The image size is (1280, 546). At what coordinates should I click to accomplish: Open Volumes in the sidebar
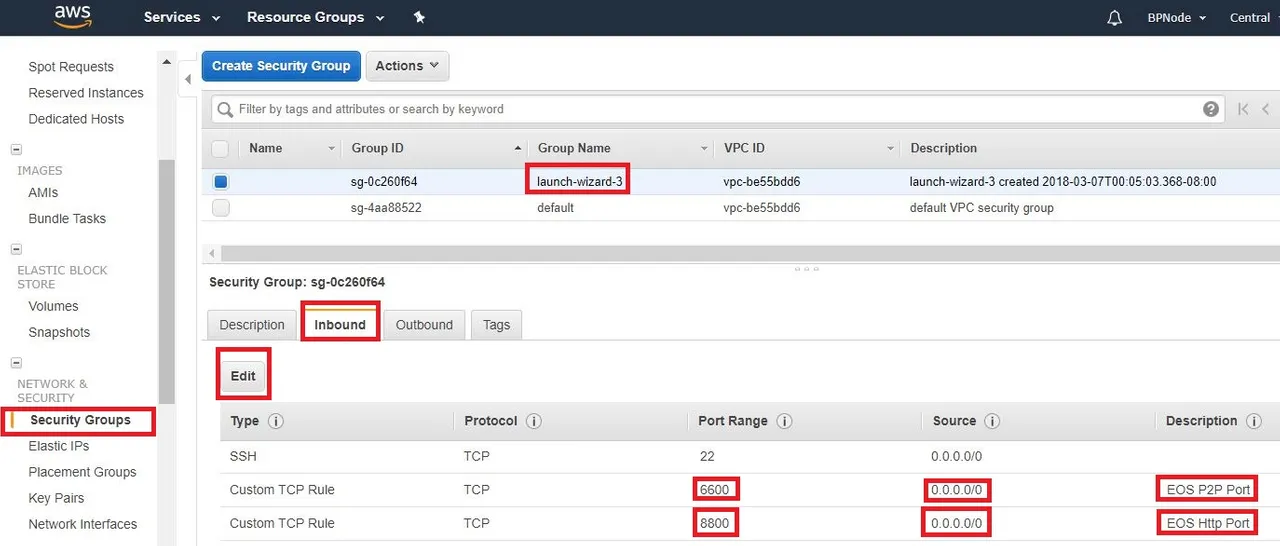click(53, 307)
